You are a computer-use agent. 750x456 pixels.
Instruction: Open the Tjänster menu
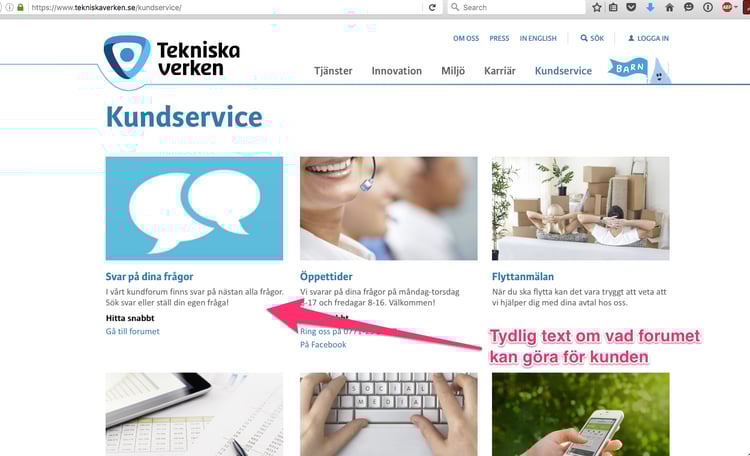click(x=333, y=71)
